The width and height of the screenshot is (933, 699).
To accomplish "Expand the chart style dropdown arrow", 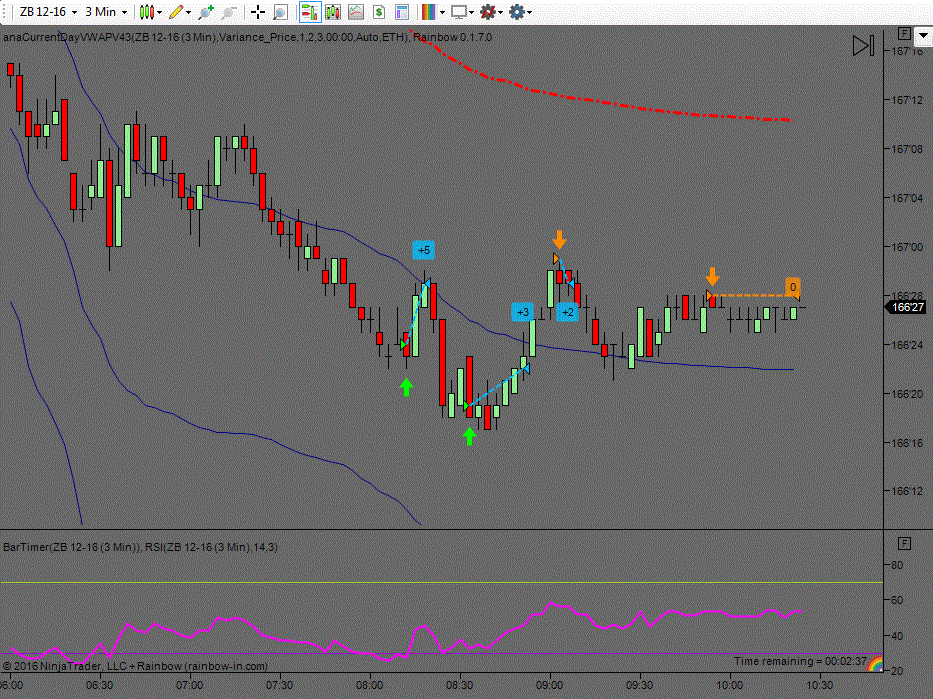I will [x=159, y=12].
